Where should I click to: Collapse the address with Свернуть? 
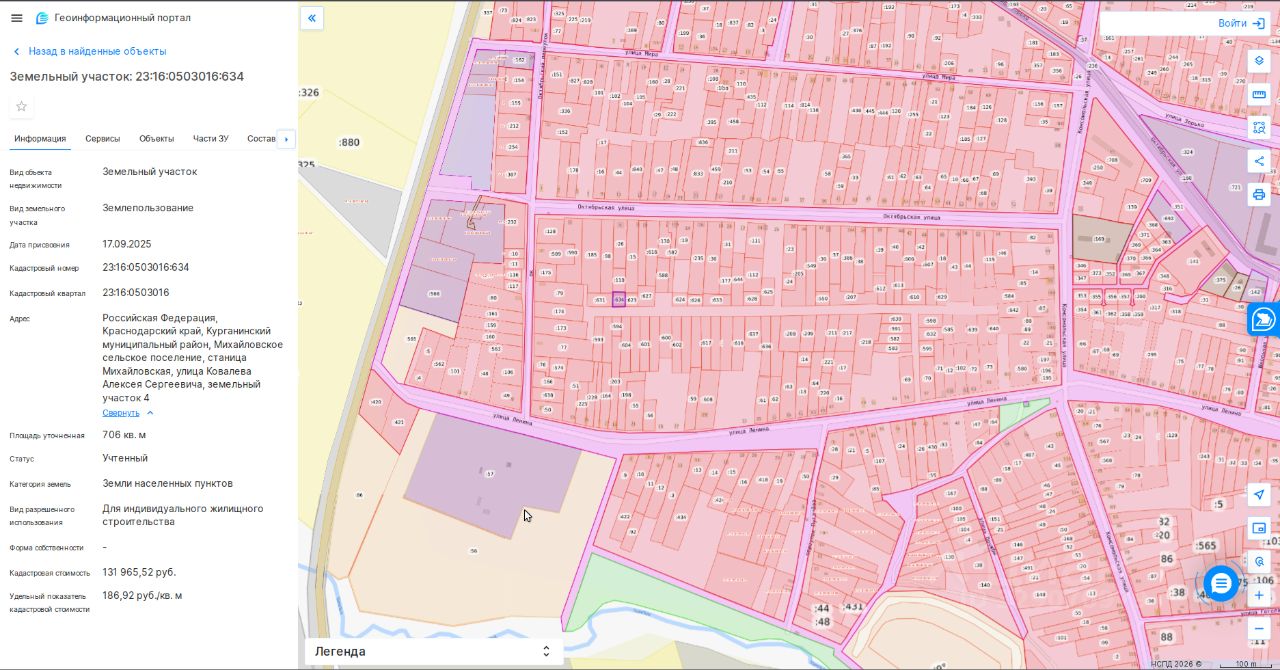point(128,412)
